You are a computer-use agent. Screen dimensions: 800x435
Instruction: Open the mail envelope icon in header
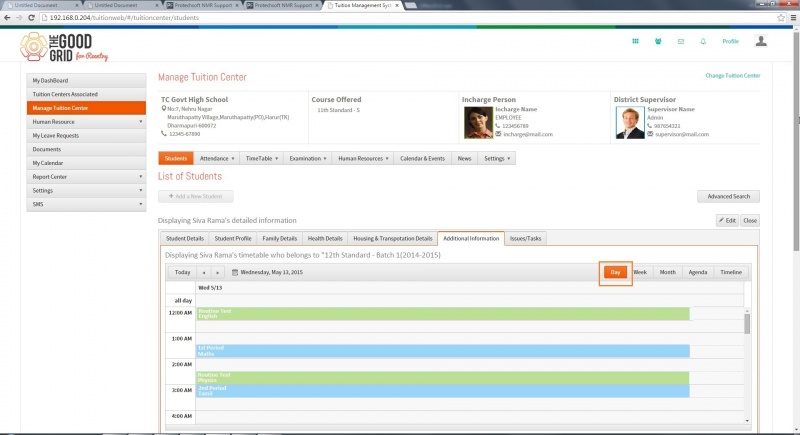click(x=681, y=41)
